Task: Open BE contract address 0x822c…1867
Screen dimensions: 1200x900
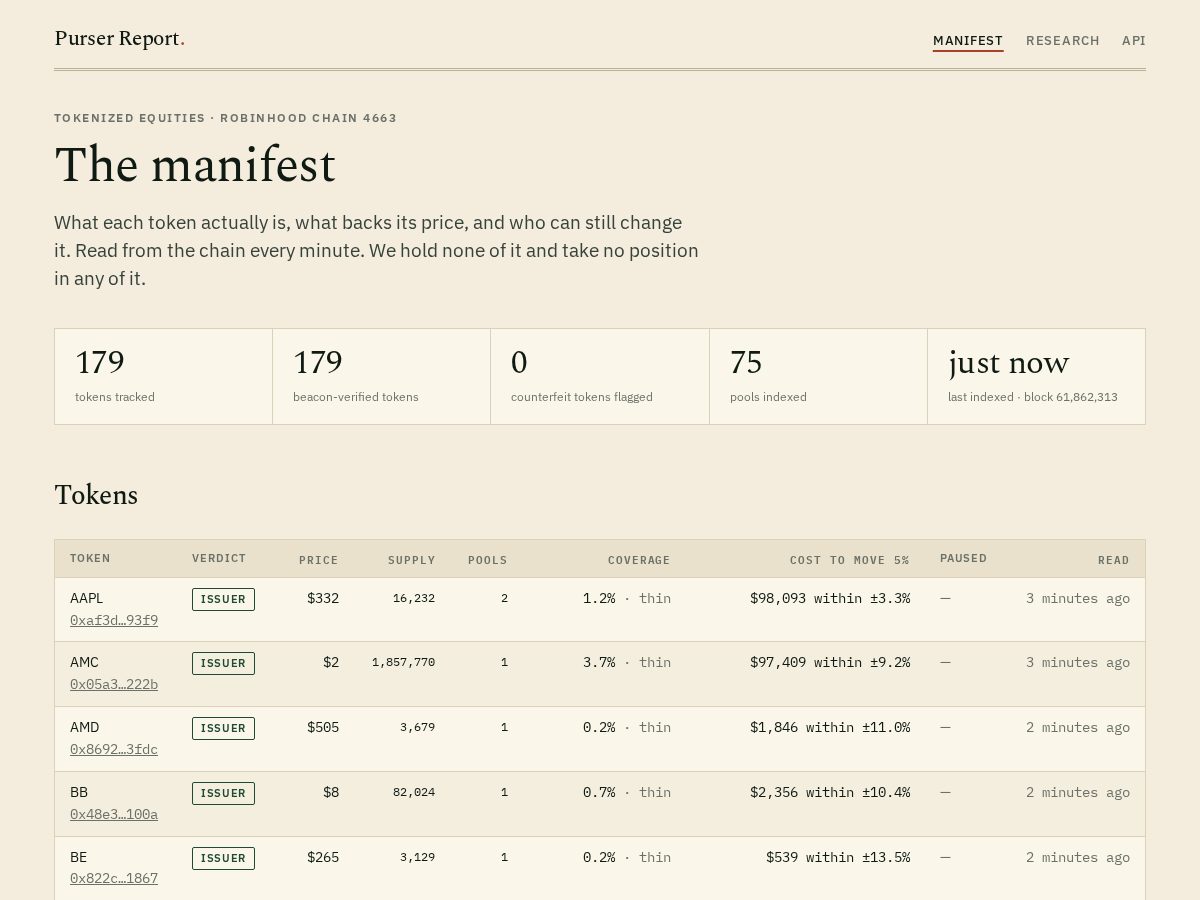Action: [114, 878]
